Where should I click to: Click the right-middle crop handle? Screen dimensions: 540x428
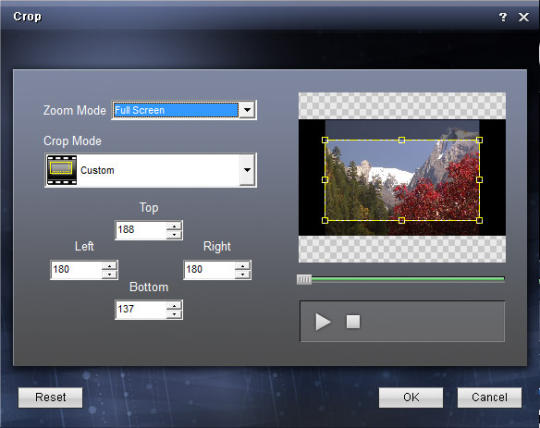479,180
